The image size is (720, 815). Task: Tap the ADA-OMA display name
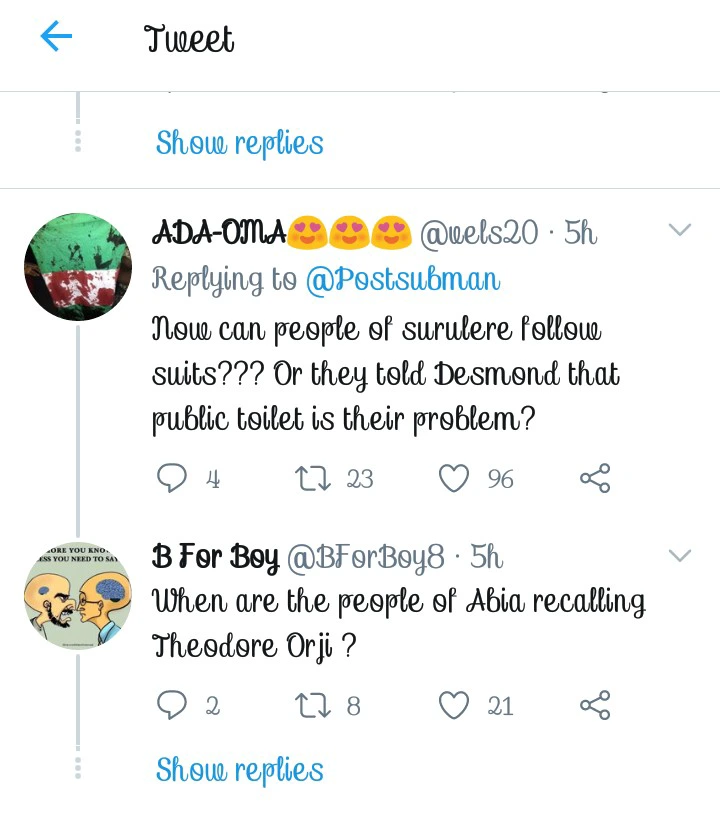pyautogui.click(x=219, y=233)
